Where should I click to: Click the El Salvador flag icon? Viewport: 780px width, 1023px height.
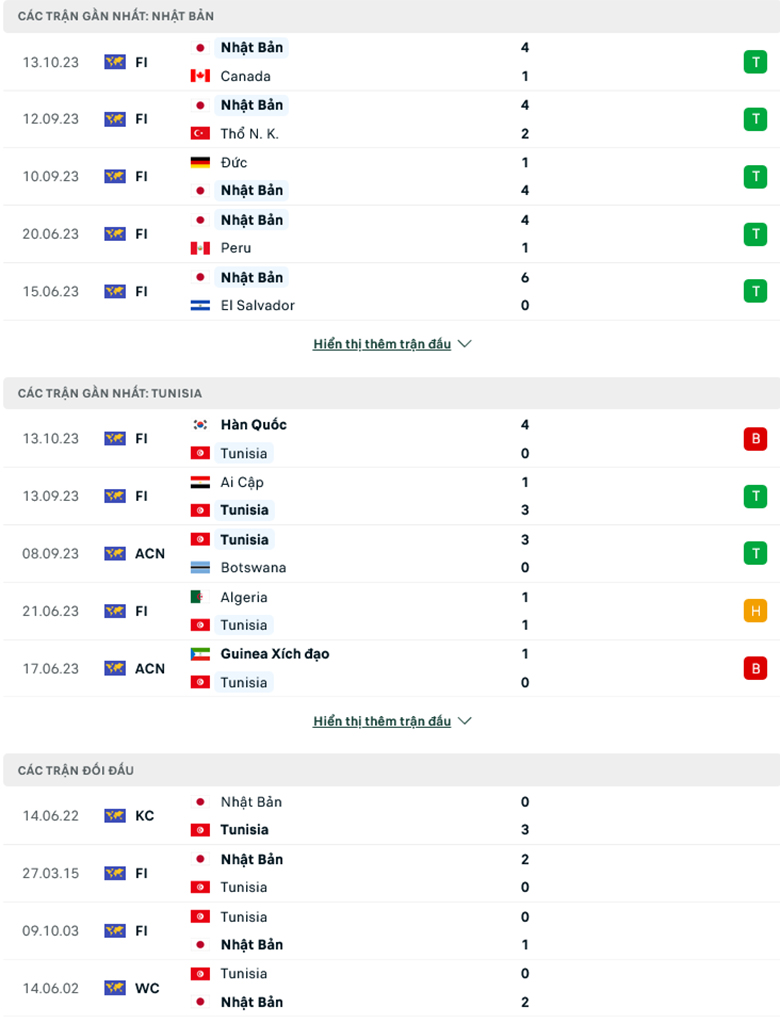click(199, 306)
